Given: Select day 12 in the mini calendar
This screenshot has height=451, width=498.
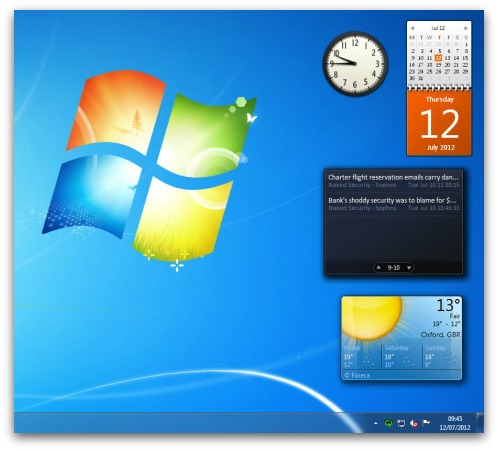Looking at the screenshot, I should [x=439, y=58].
